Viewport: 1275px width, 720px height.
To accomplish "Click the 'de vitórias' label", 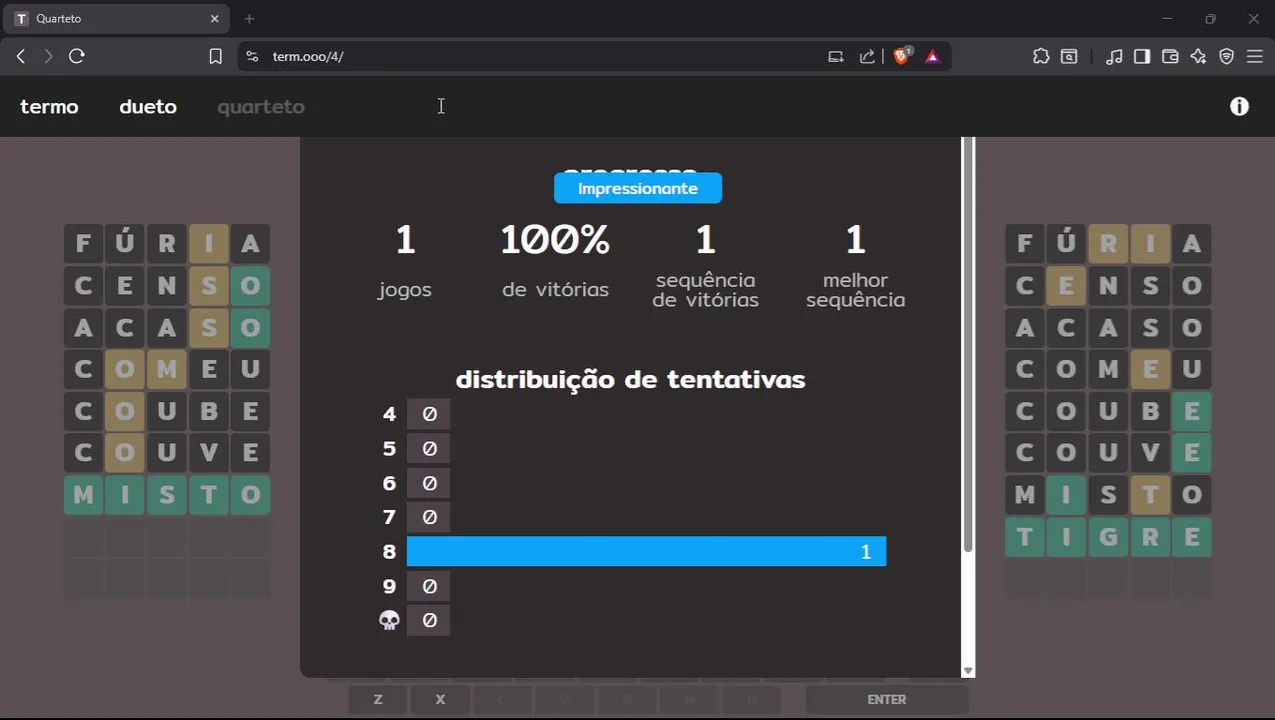I will [x=555, y=290].
